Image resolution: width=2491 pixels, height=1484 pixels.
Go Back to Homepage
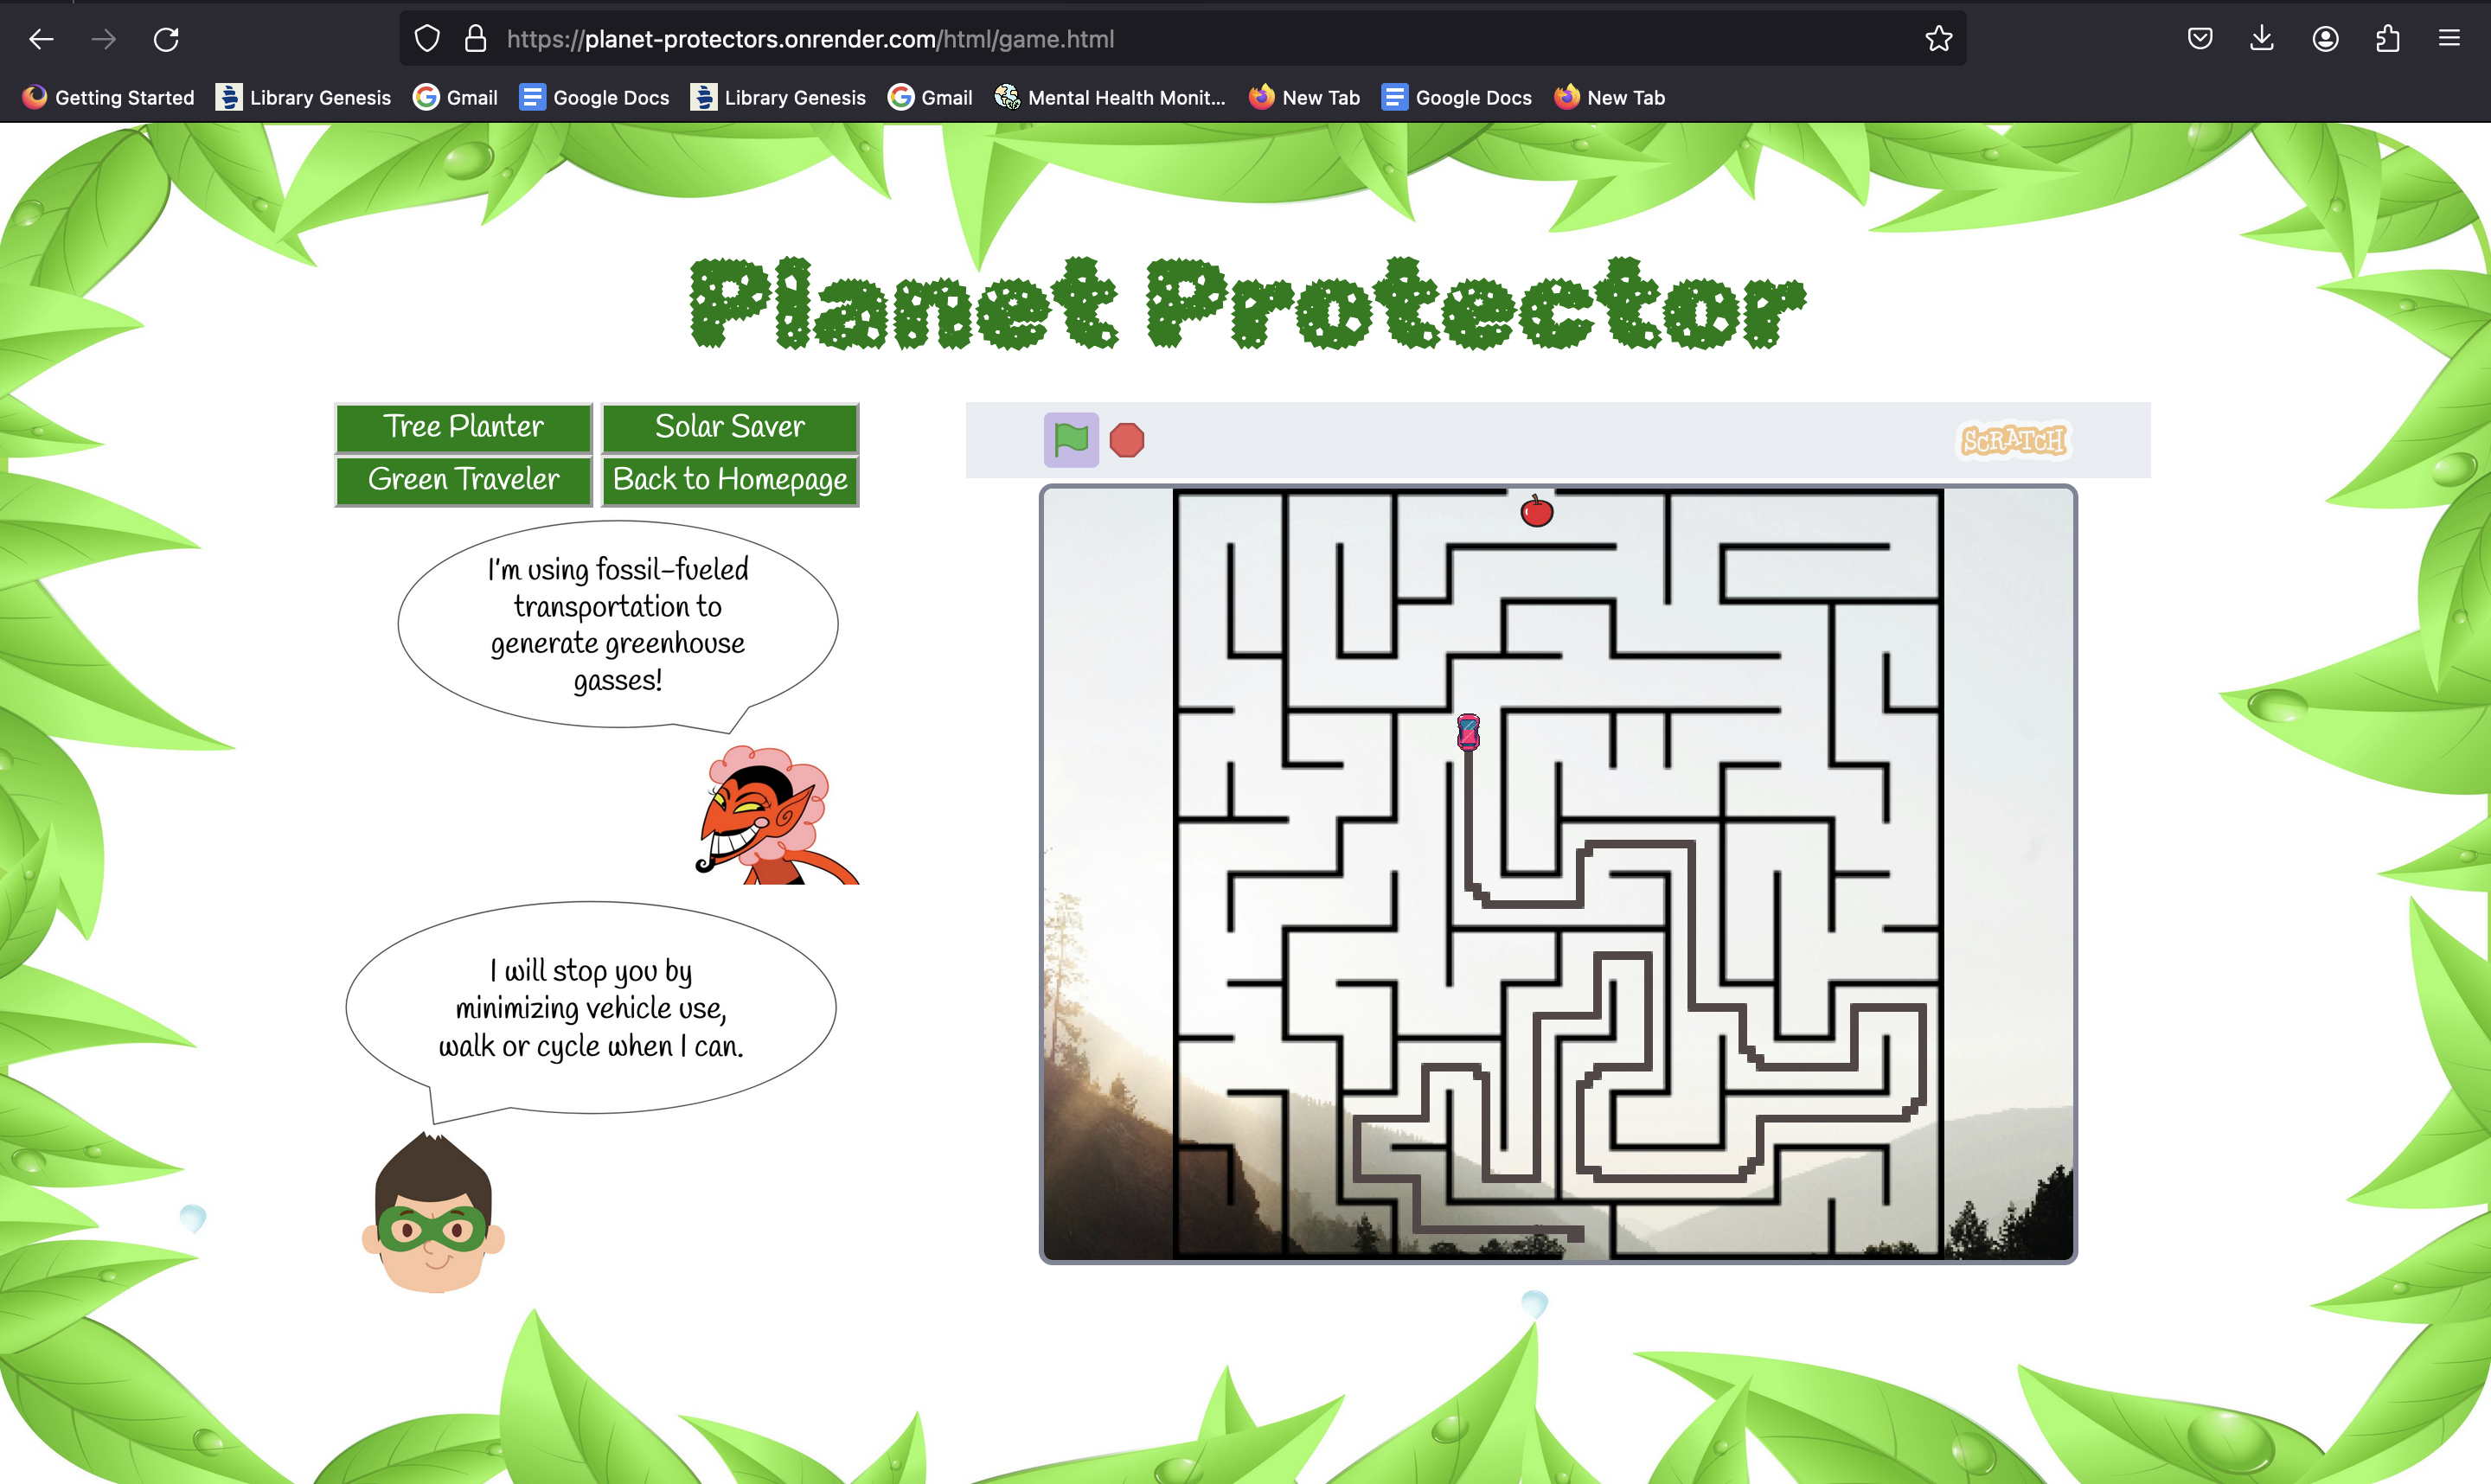point(729,480)
